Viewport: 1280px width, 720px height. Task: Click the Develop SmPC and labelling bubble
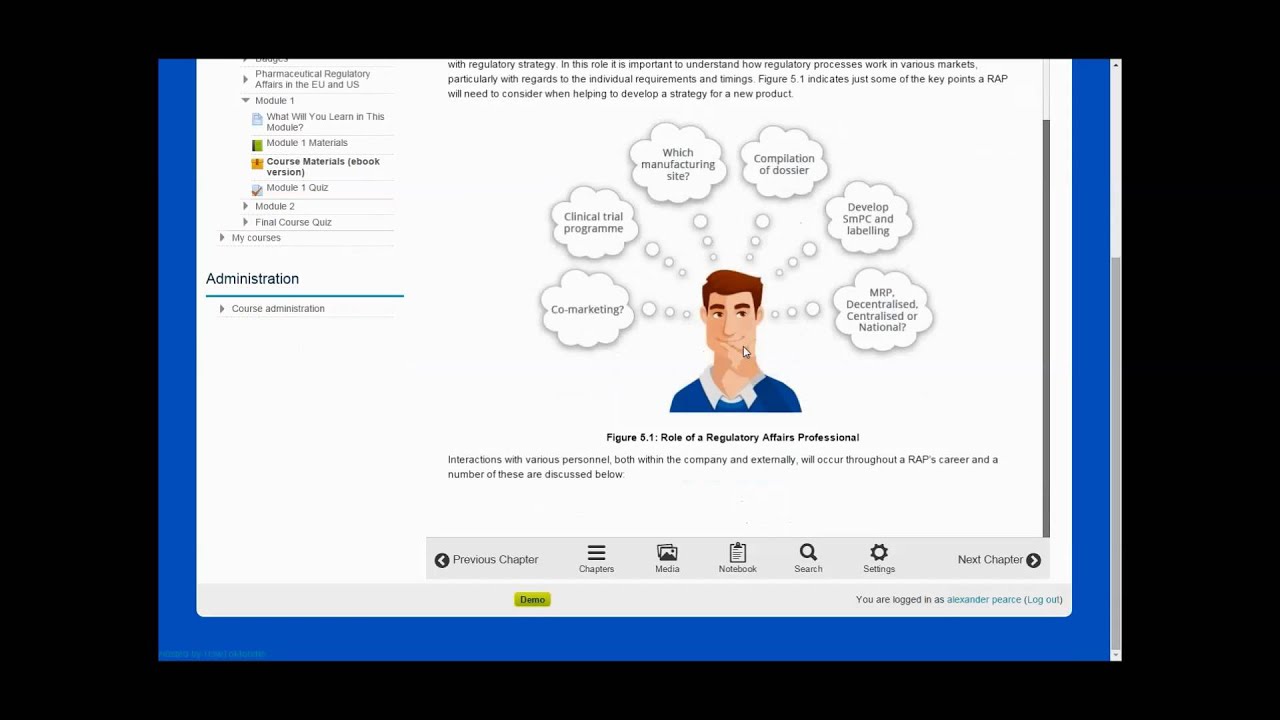868,219
